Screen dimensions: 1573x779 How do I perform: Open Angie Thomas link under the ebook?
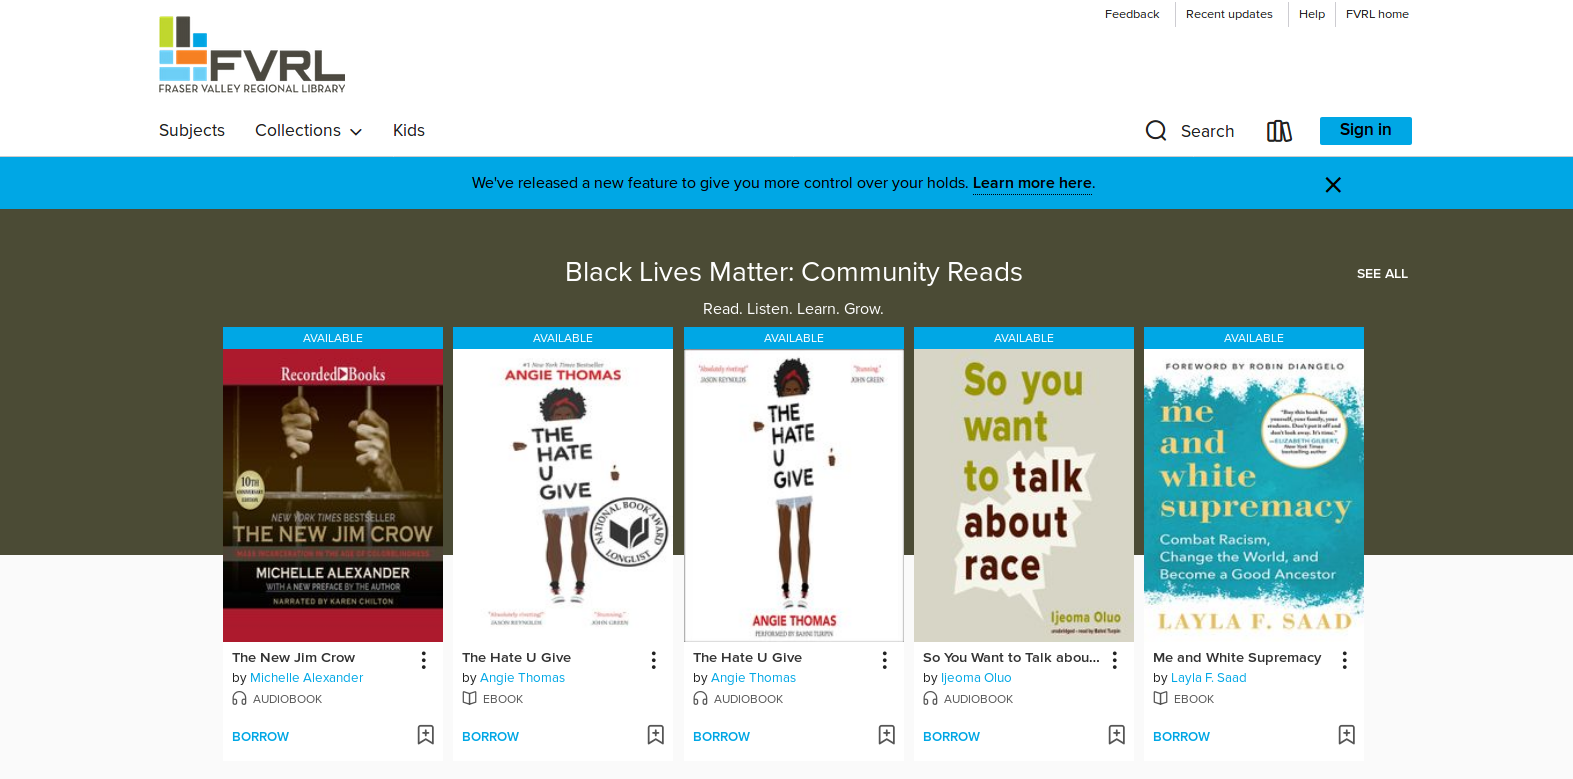pos(522,678)
